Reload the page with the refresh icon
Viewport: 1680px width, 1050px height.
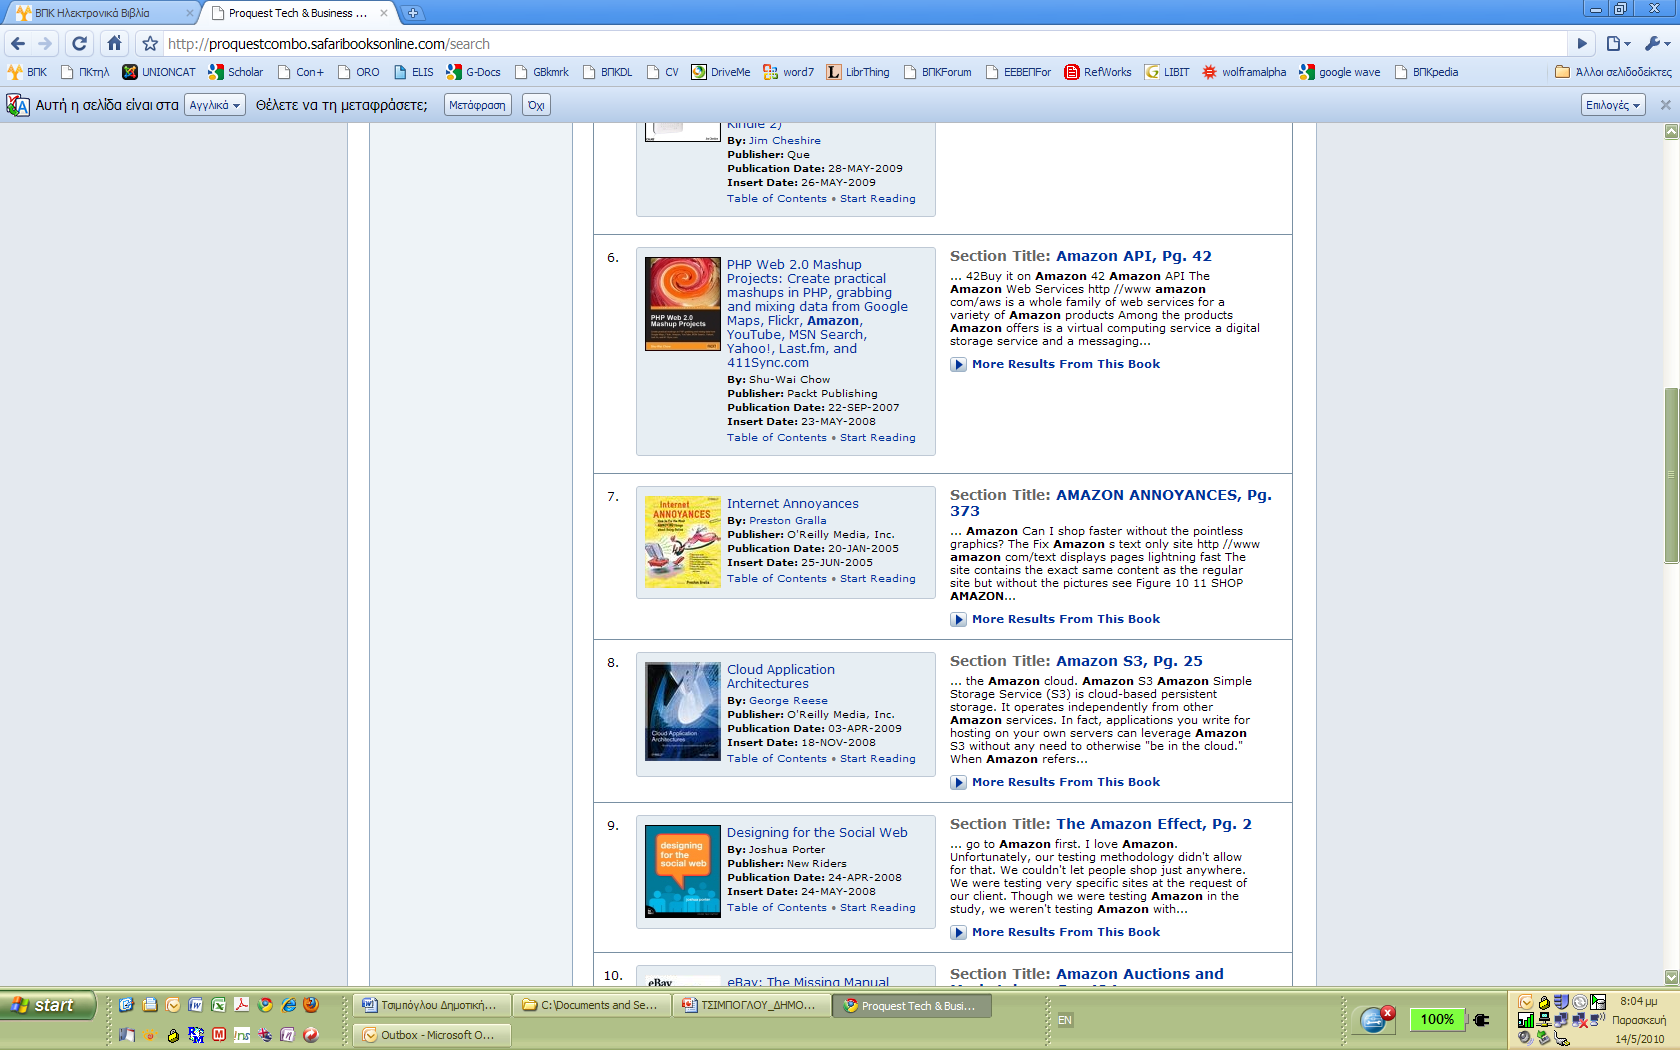80,43
